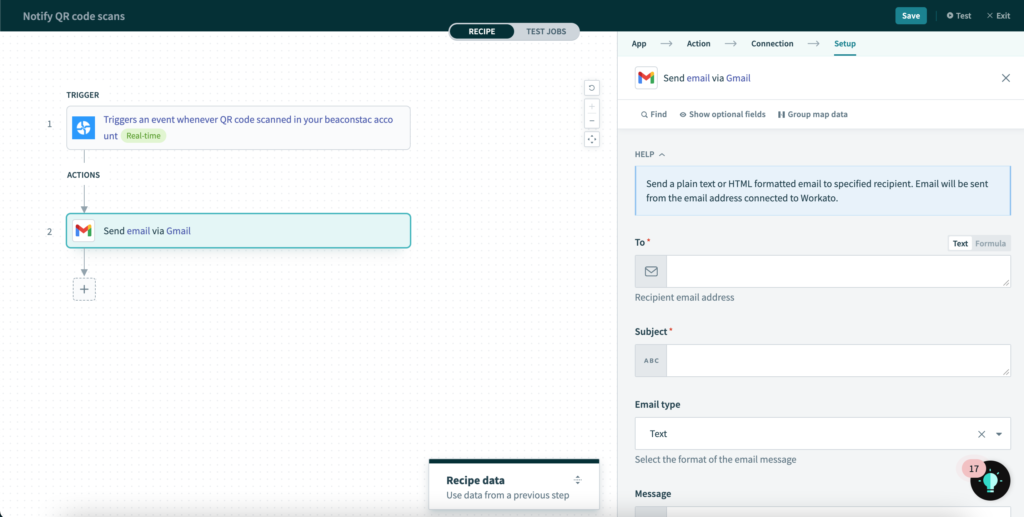Click Group map data

(x=812, y=114)
